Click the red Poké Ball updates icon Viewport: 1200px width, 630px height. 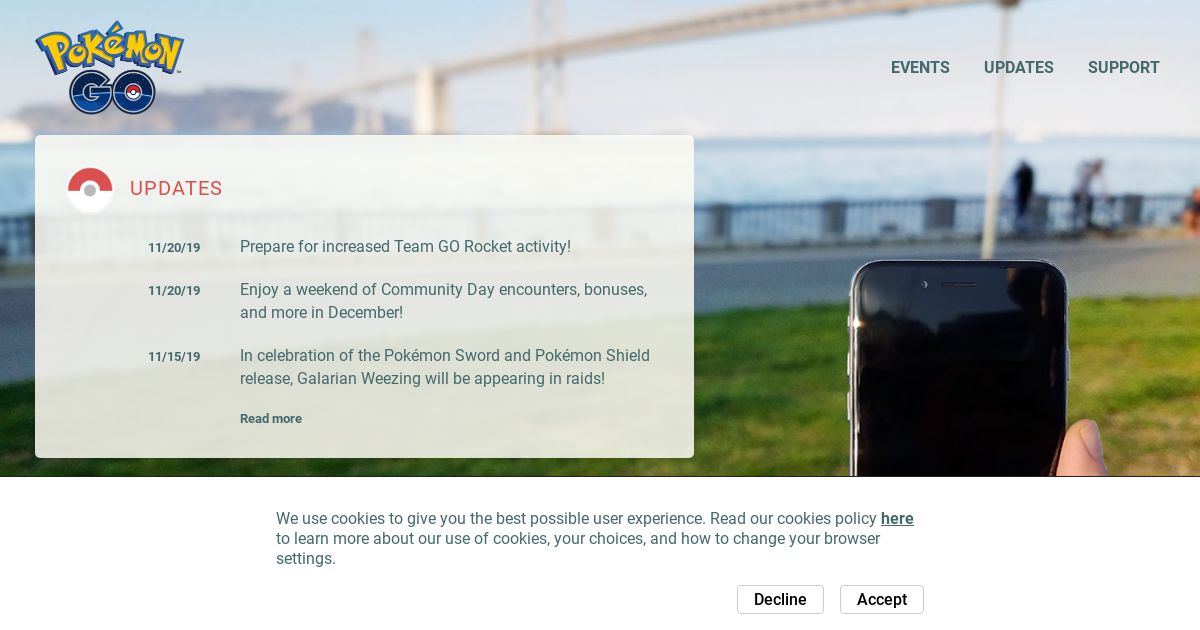pyautogui.click(x=90, y=189)
